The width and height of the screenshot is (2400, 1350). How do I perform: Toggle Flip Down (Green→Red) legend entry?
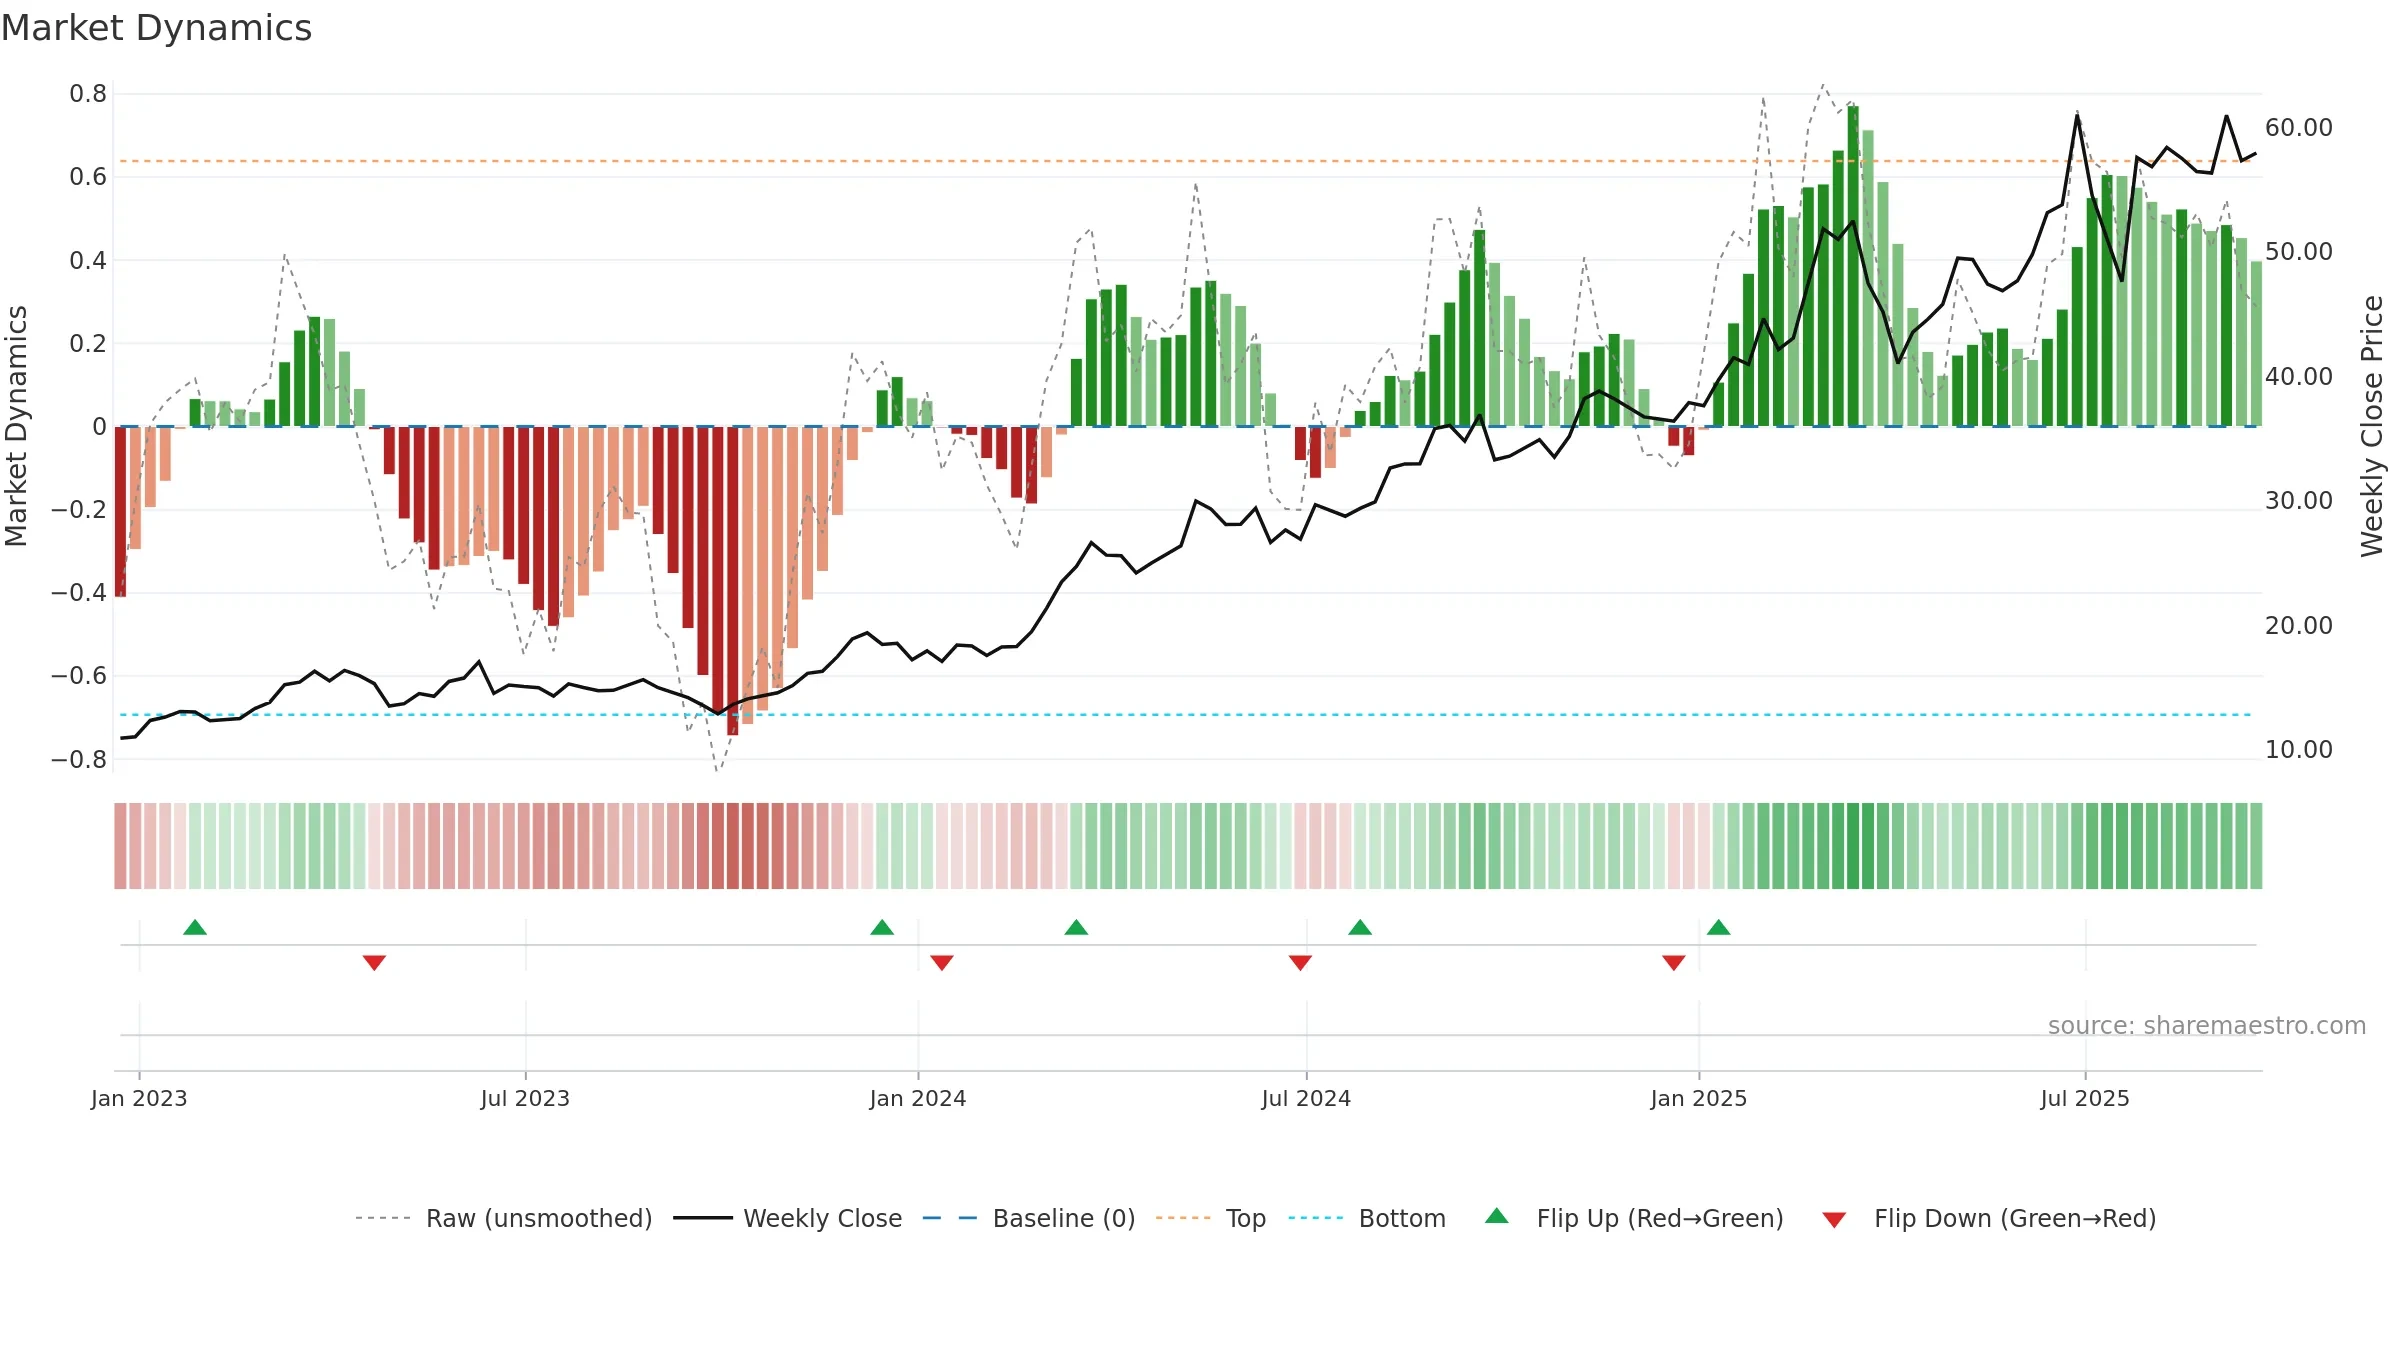coord(1989,1218)
